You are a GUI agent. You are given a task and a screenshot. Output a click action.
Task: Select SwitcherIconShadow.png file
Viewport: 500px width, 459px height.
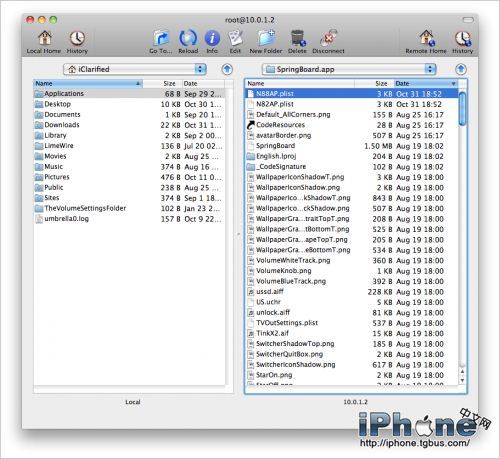tap(352, 365)
